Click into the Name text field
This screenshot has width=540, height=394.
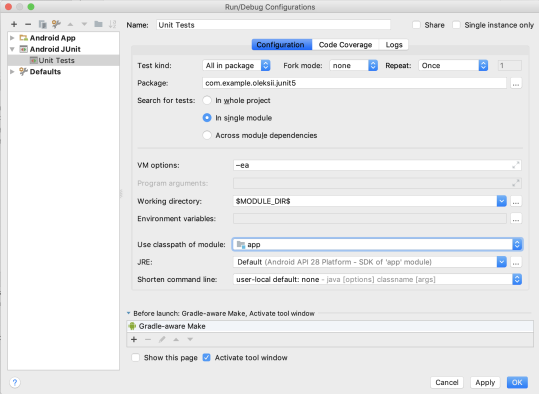273,25
